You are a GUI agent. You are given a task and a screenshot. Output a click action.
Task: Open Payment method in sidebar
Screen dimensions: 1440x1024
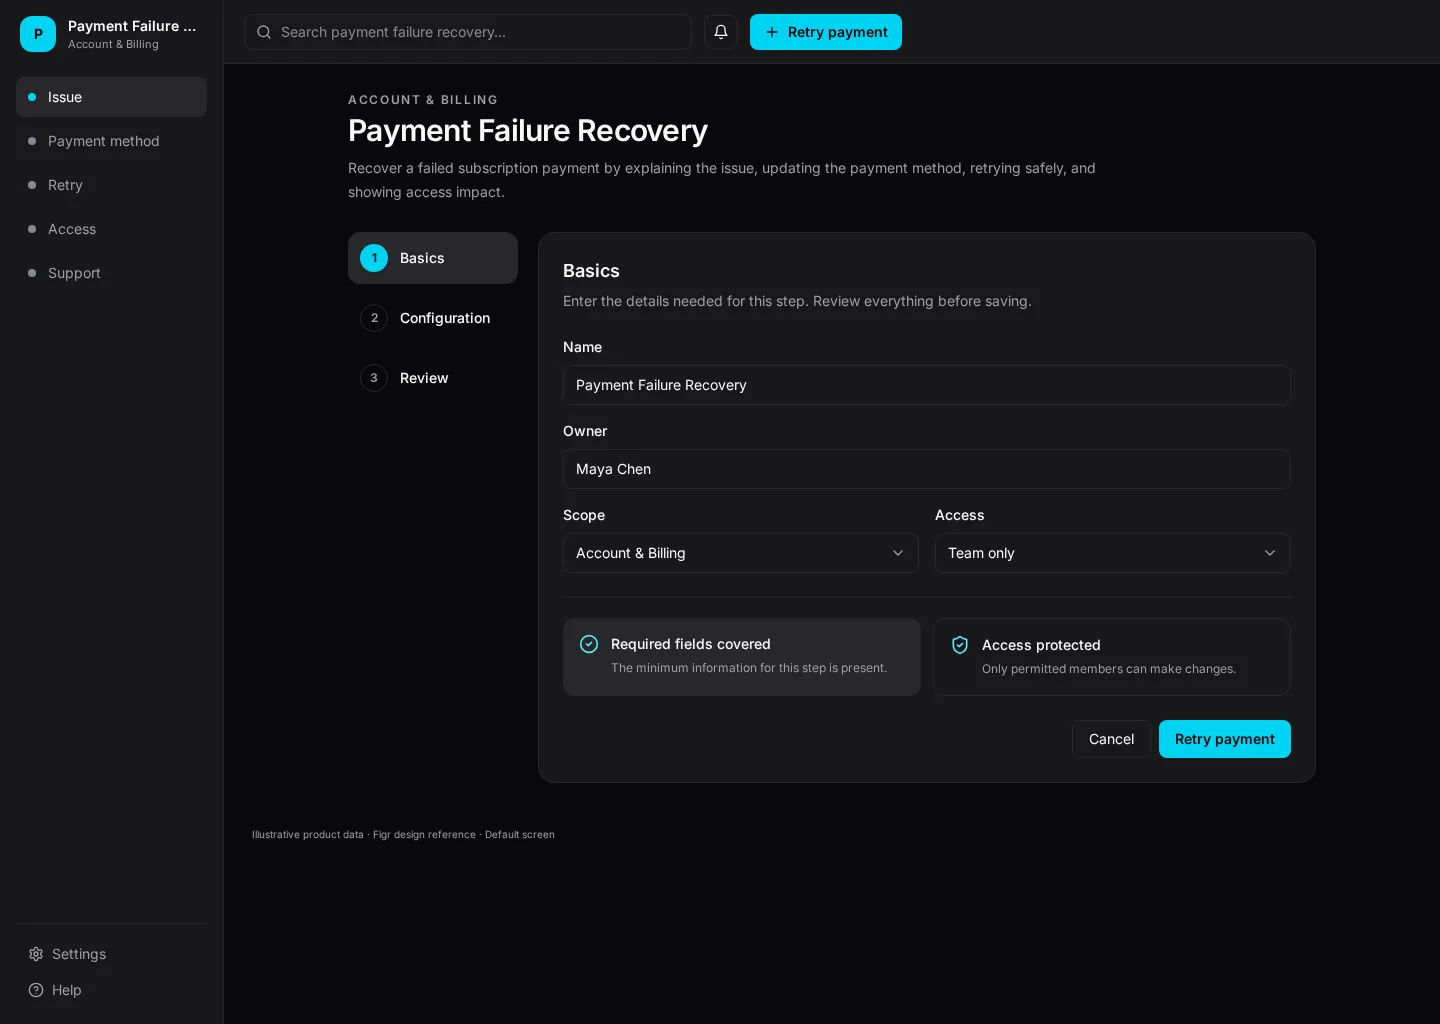(111, 141)
